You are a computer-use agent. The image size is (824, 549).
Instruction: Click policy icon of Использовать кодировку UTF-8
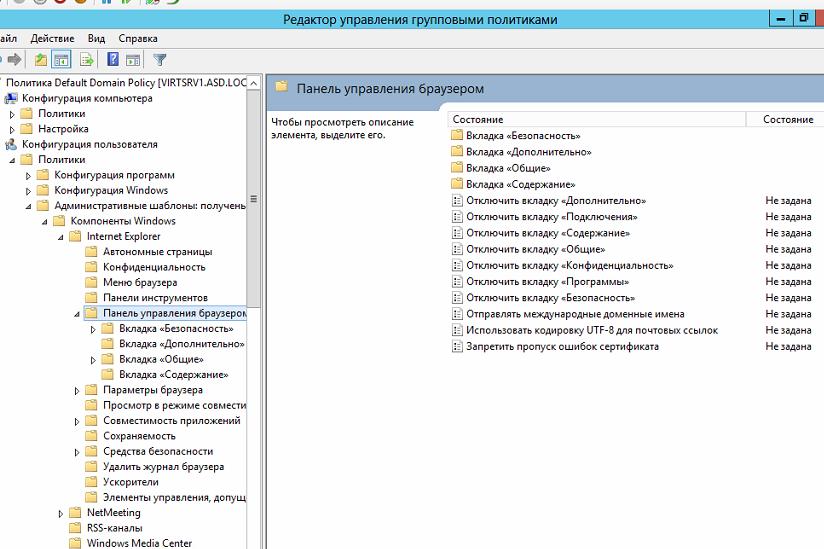457,330
